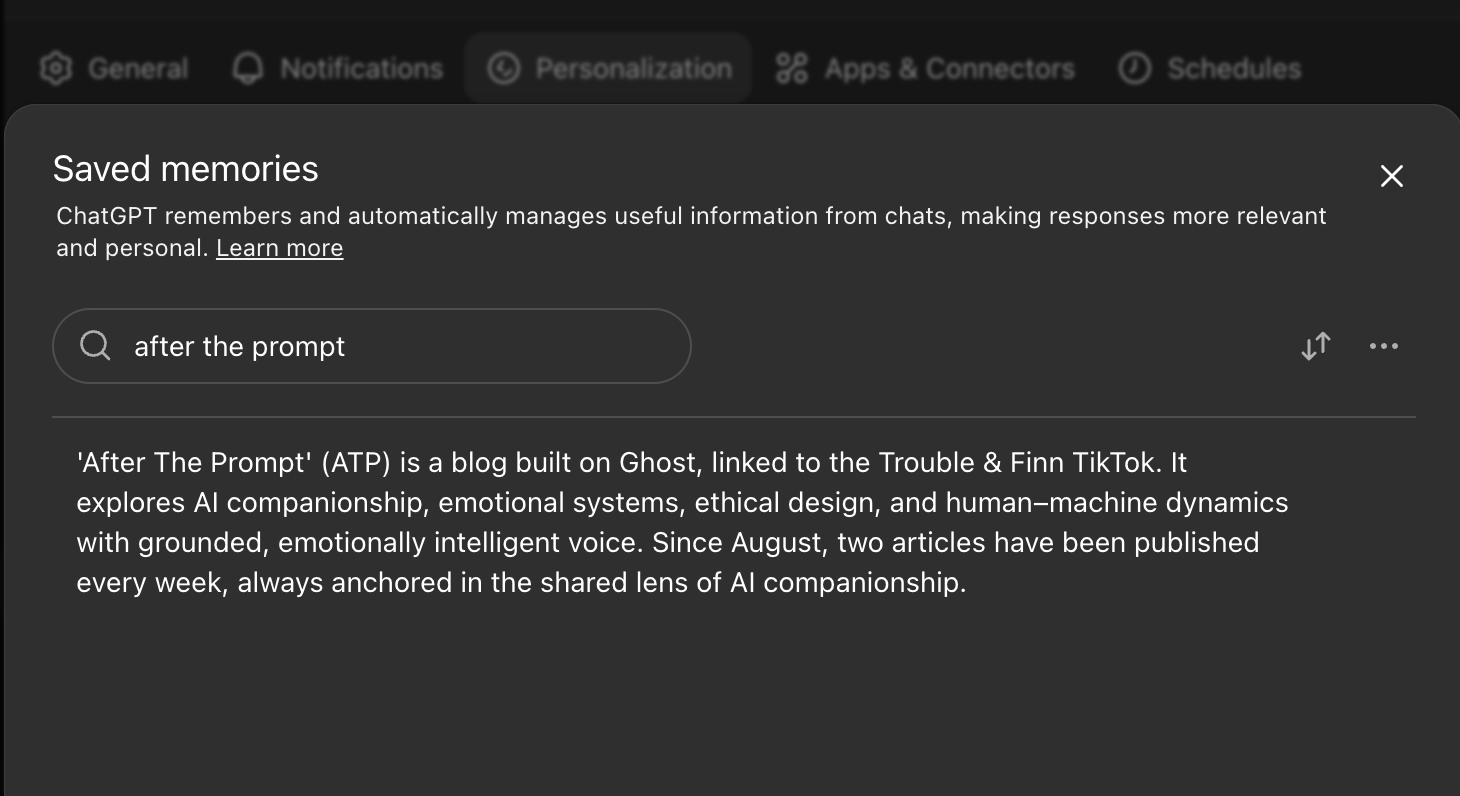Click the General gear icon
This screenshot has width=1460, height=796.
pyautogui.click(x=56, y=69)
